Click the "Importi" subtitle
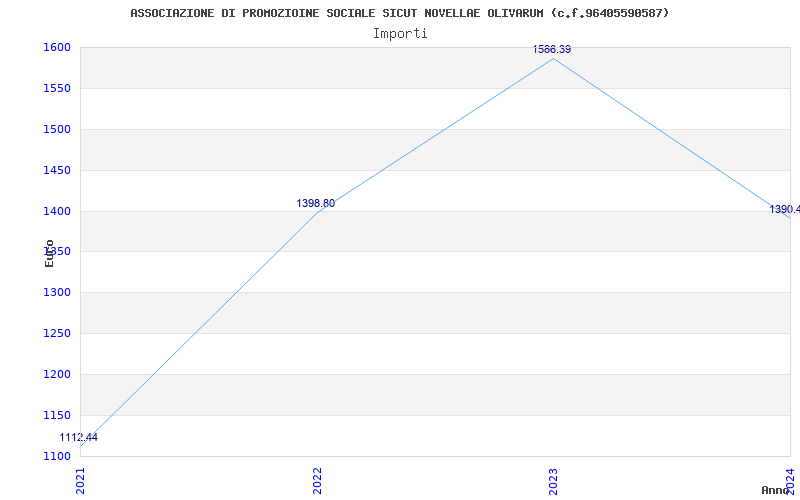800x500 pixels. tap(400, 33)
